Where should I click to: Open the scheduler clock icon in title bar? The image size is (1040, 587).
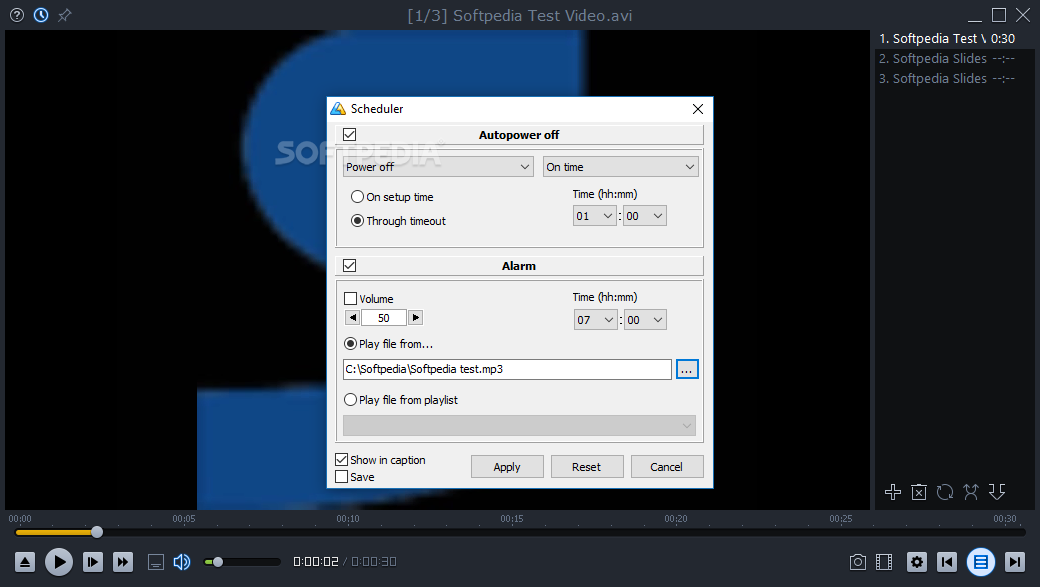click(x=41, y=15)
